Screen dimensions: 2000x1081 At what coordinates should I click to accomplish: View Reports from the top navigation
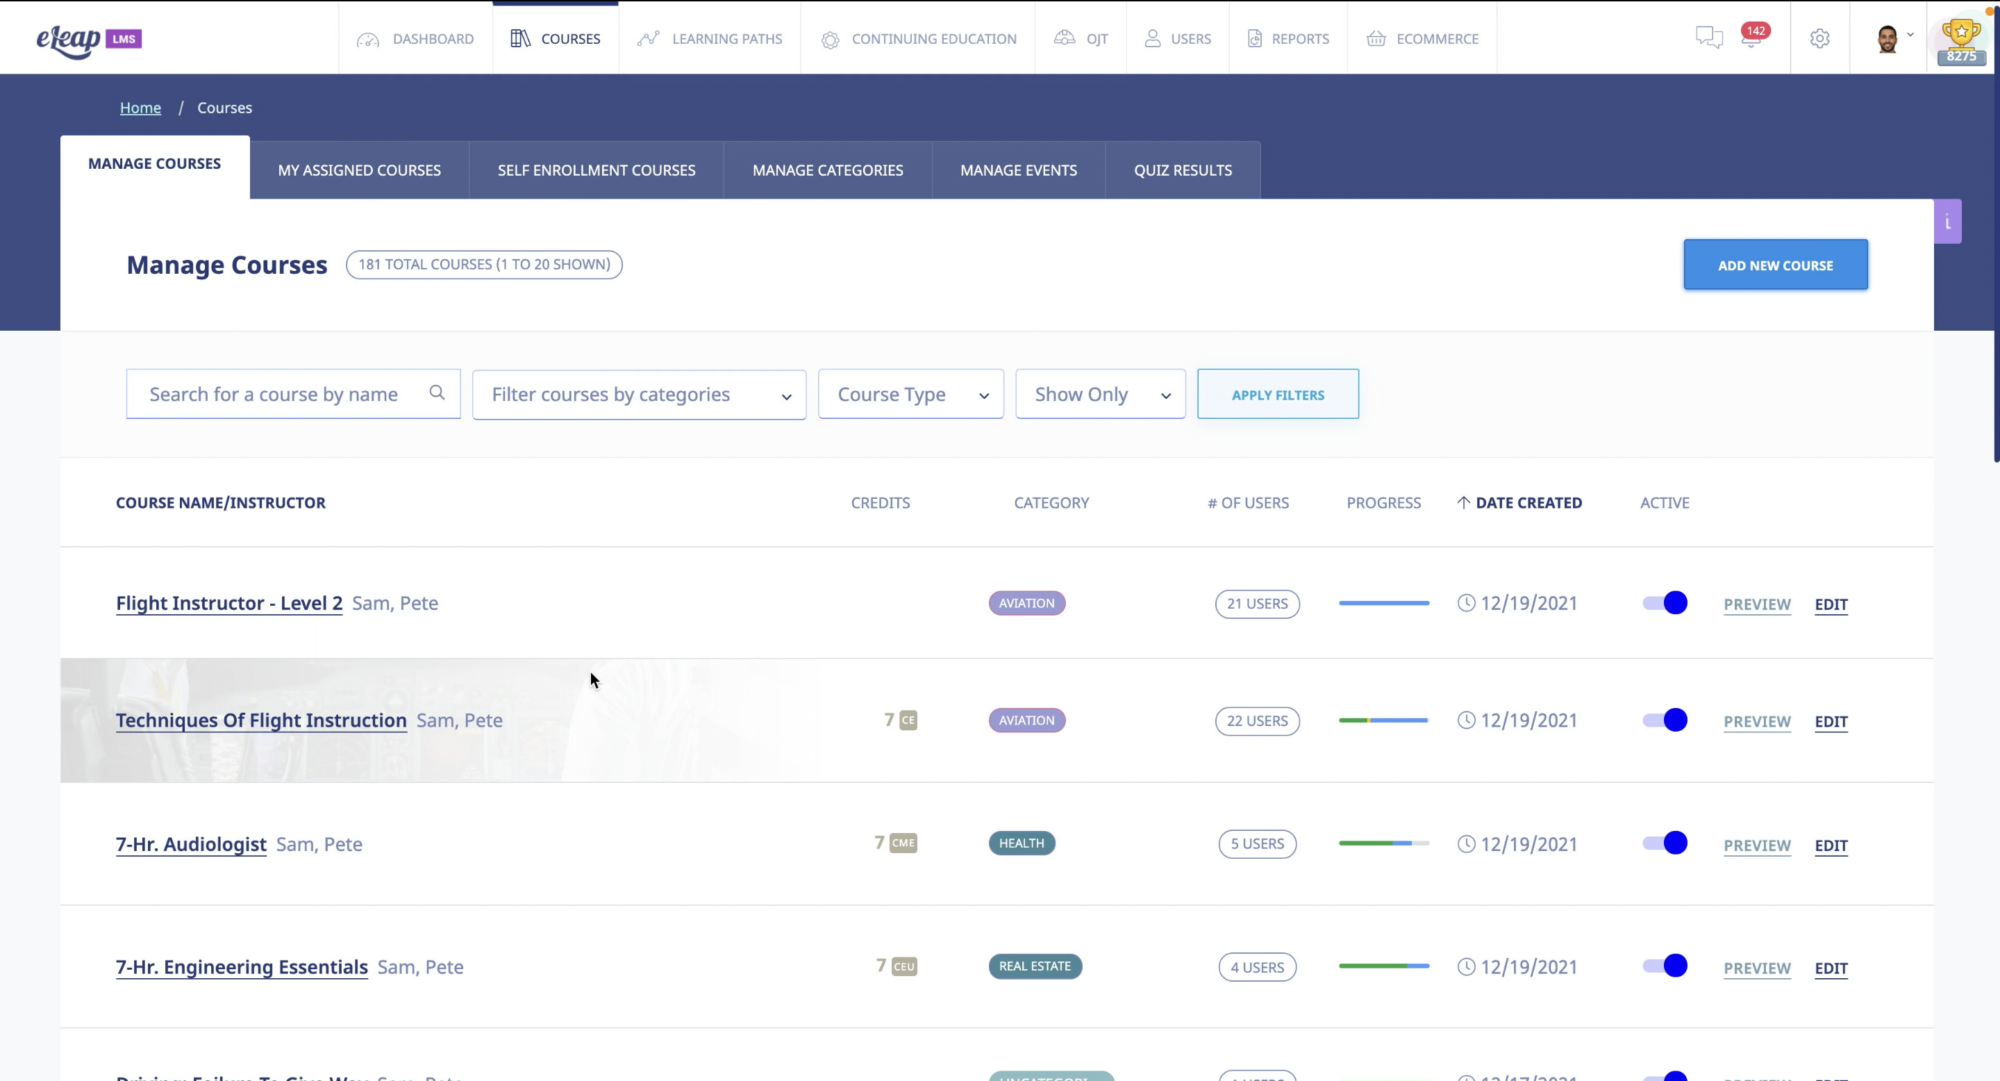1288,38
